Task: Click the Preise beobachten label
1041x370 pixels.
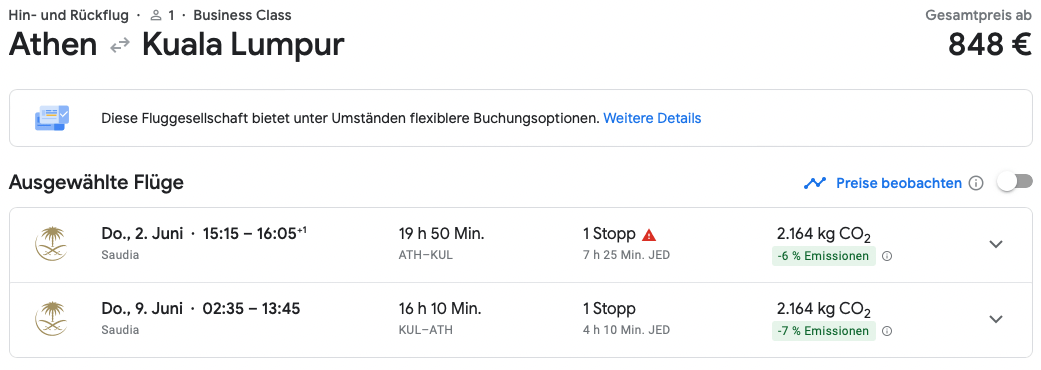Action: tap(899, 183)
